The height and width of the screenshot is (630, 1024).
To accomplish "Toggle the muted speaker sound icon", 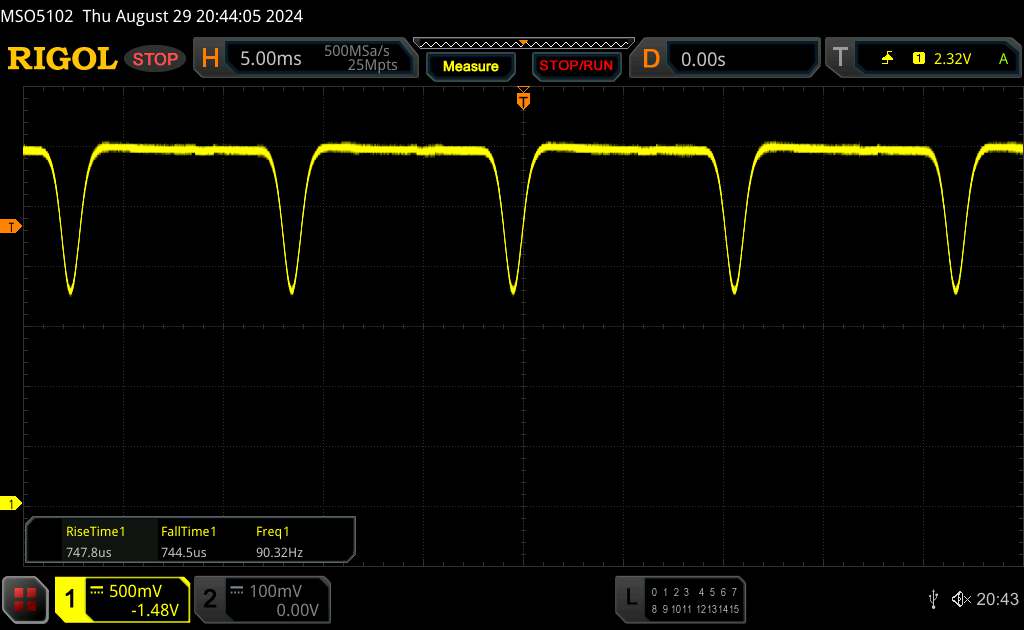I will pos(960,599).
